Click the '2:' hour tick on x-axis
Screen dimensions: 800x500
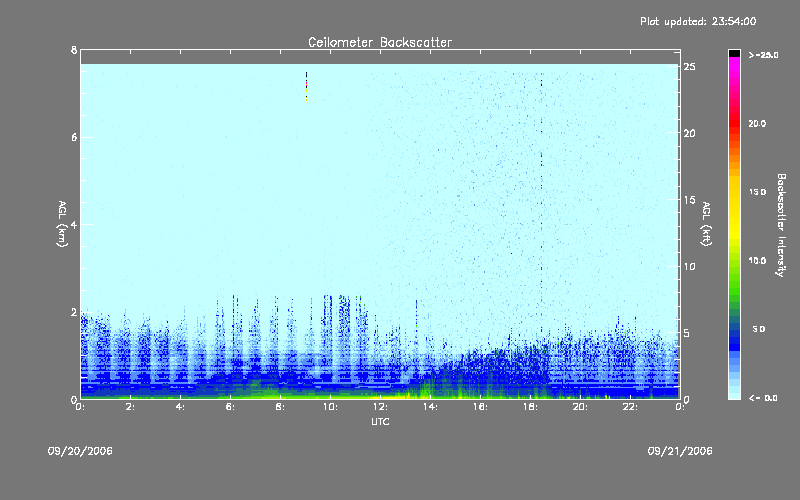coord(131,407)
